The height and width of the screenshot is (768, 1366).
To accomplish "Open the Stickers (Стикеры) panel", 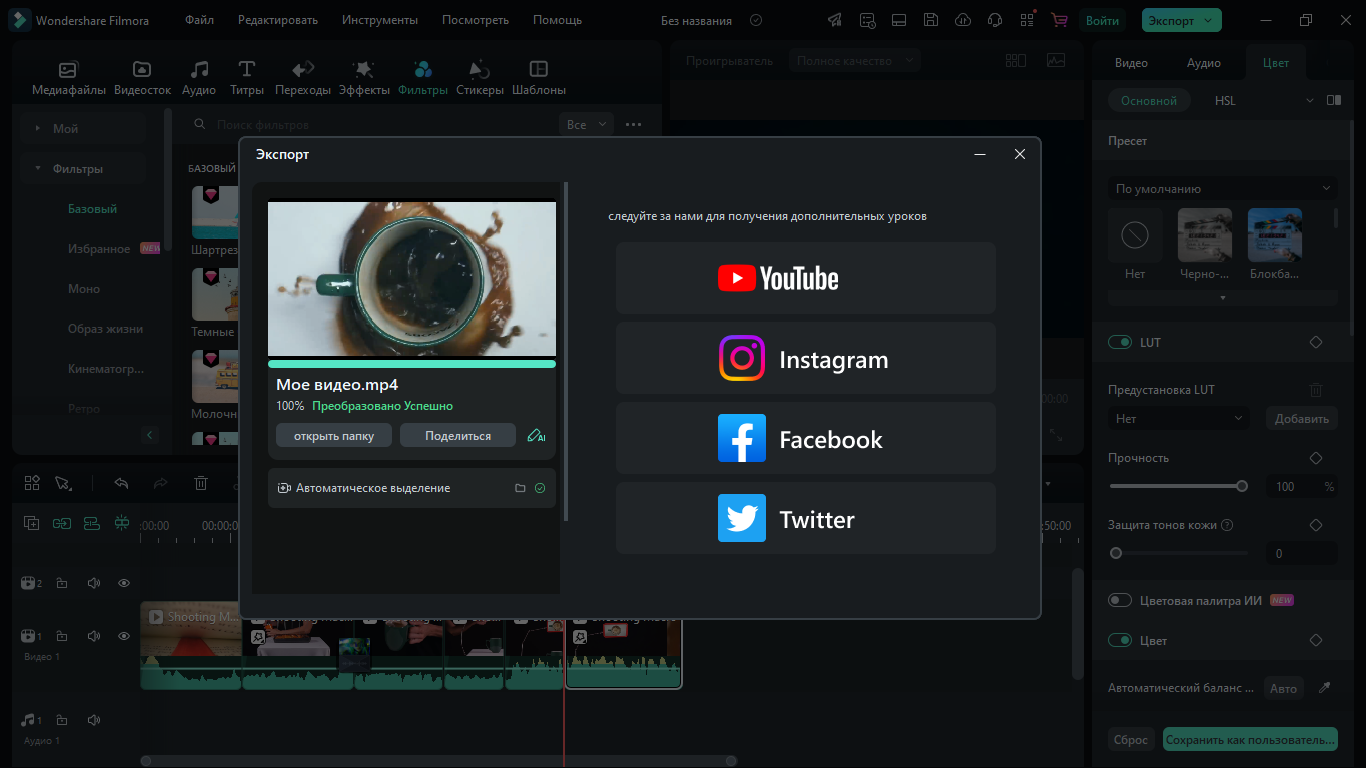I will pyautogui.click(x=479, y=77).
